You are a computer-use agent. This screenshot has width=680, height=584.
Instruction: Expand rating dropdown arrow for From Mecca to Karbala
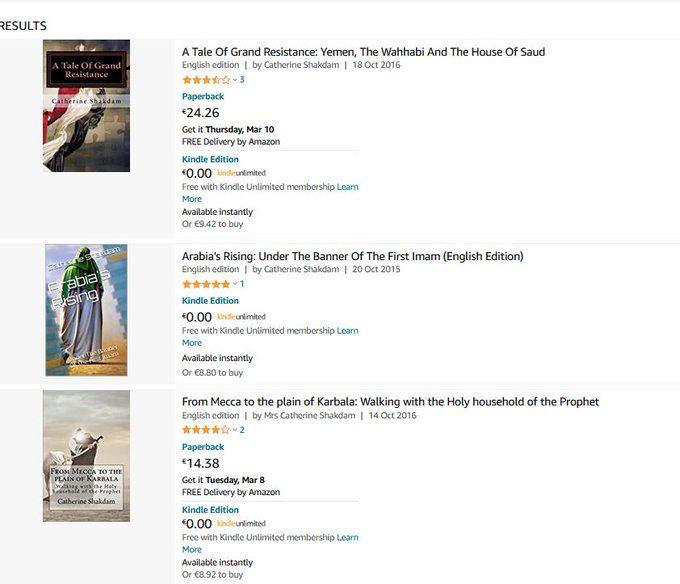tap(234, 430)
